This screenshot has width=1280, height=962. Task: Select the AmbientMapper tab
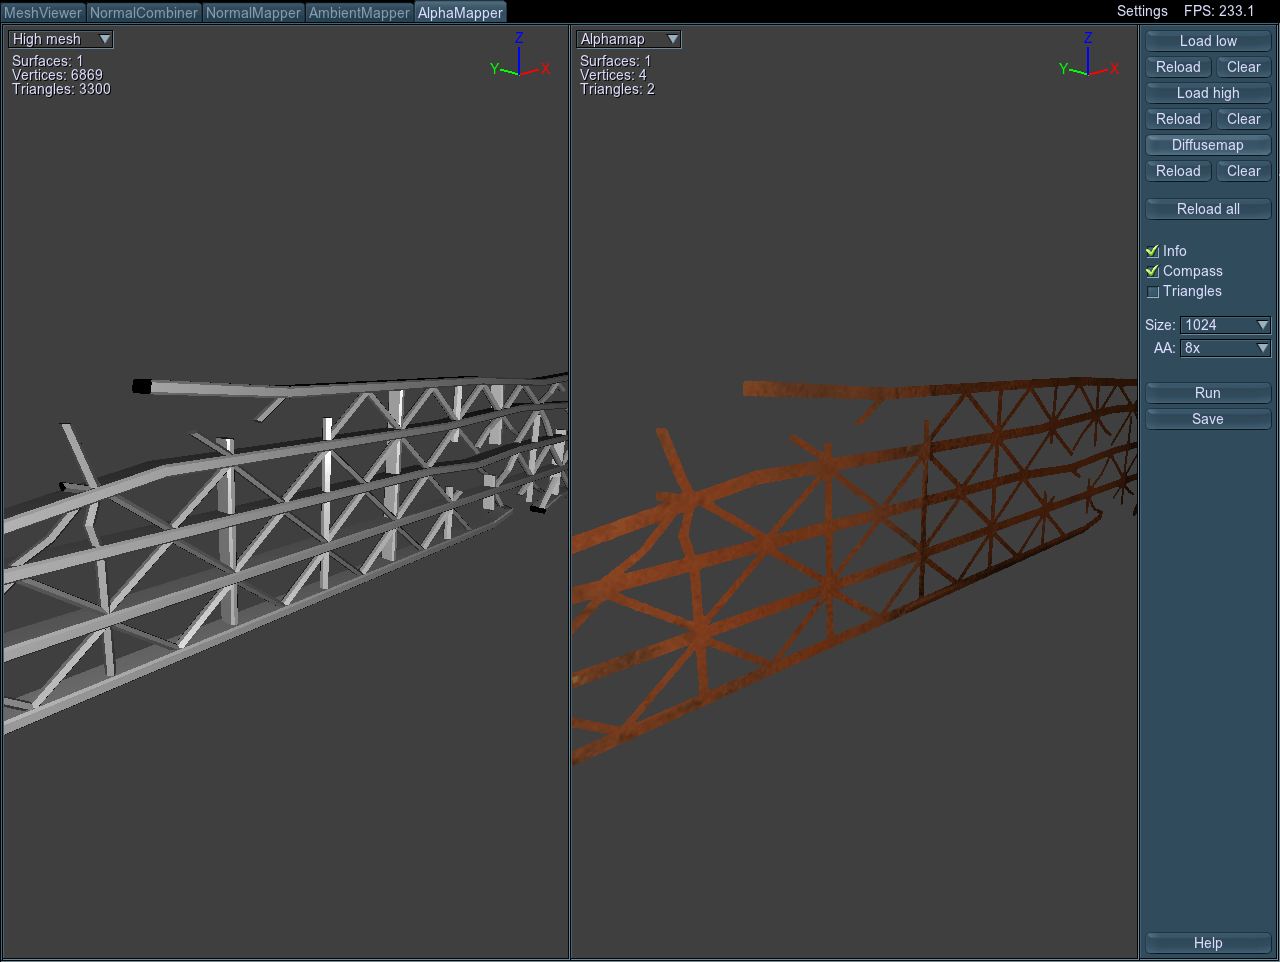point(359,13)
